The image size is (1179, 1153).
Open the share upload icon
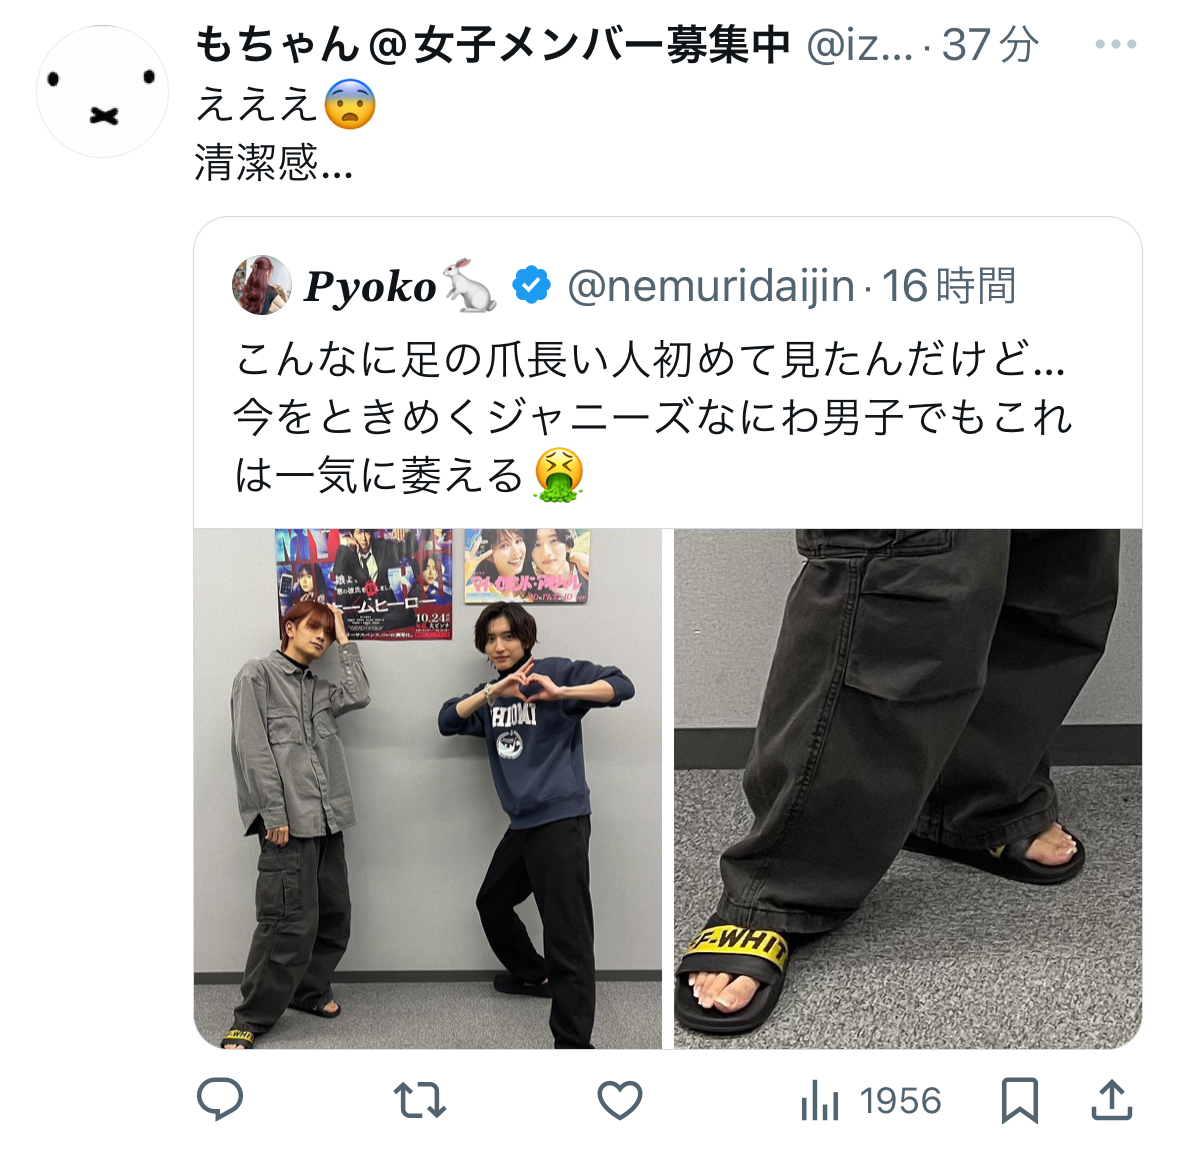click(x=1111, y=1100)
